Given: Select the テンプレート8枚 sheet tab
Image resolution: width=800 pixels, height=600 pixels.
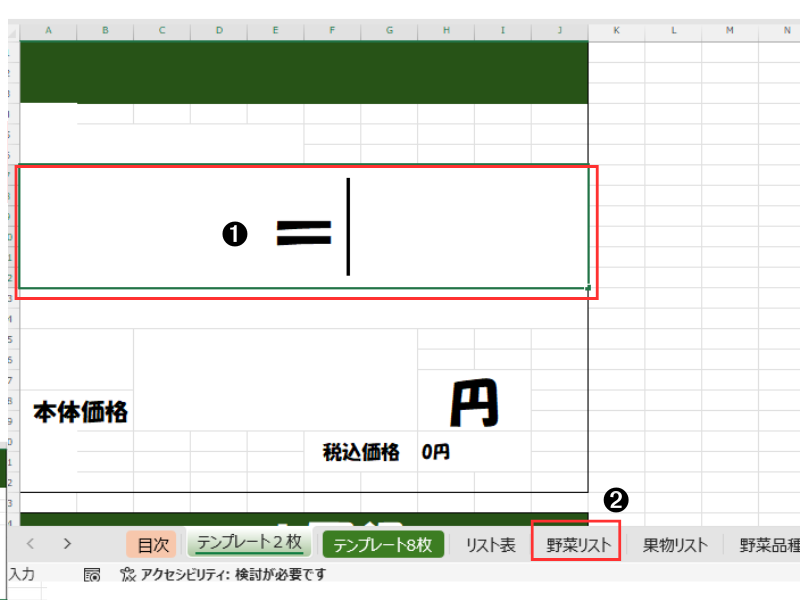Looking at the screenshot, I should click(x=382, y=545).
